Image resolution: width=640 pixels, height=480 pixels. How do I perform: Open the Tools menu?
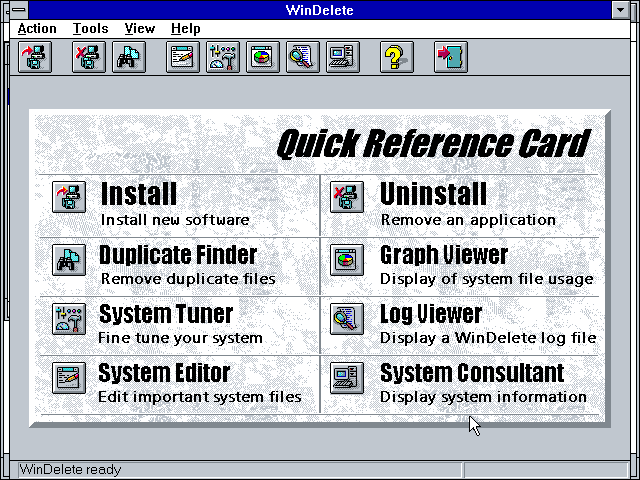(x=91, y=29)
